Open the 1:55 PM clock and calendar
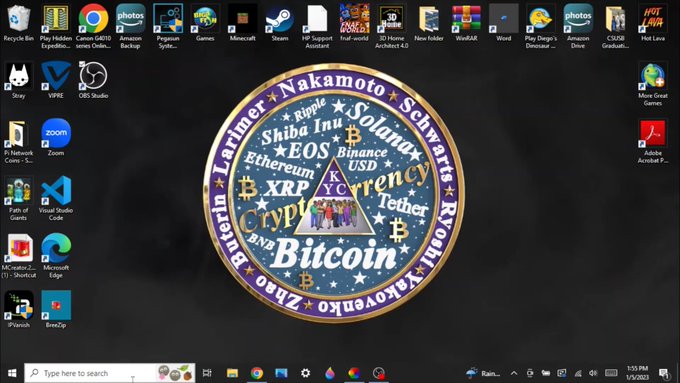This screenshot has height=383, width=680. [637, 373]
